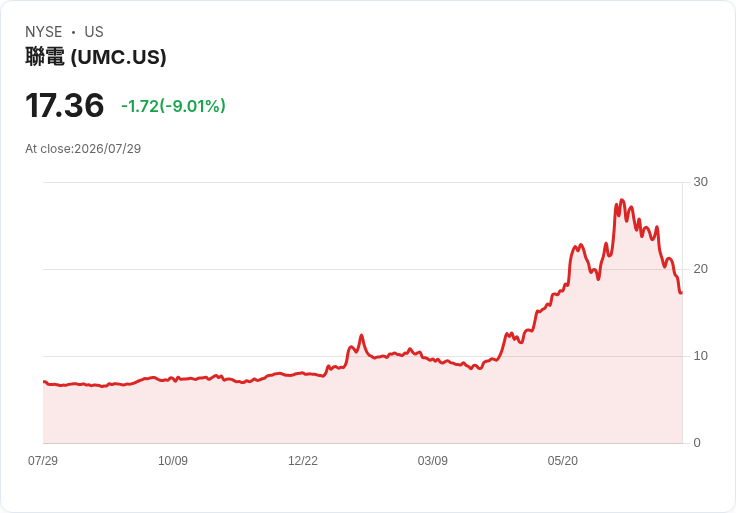Click the 05/20 x-axis date label
This screenshot has height=513, width=736.
pyautogui.click(x=562, y=460)
